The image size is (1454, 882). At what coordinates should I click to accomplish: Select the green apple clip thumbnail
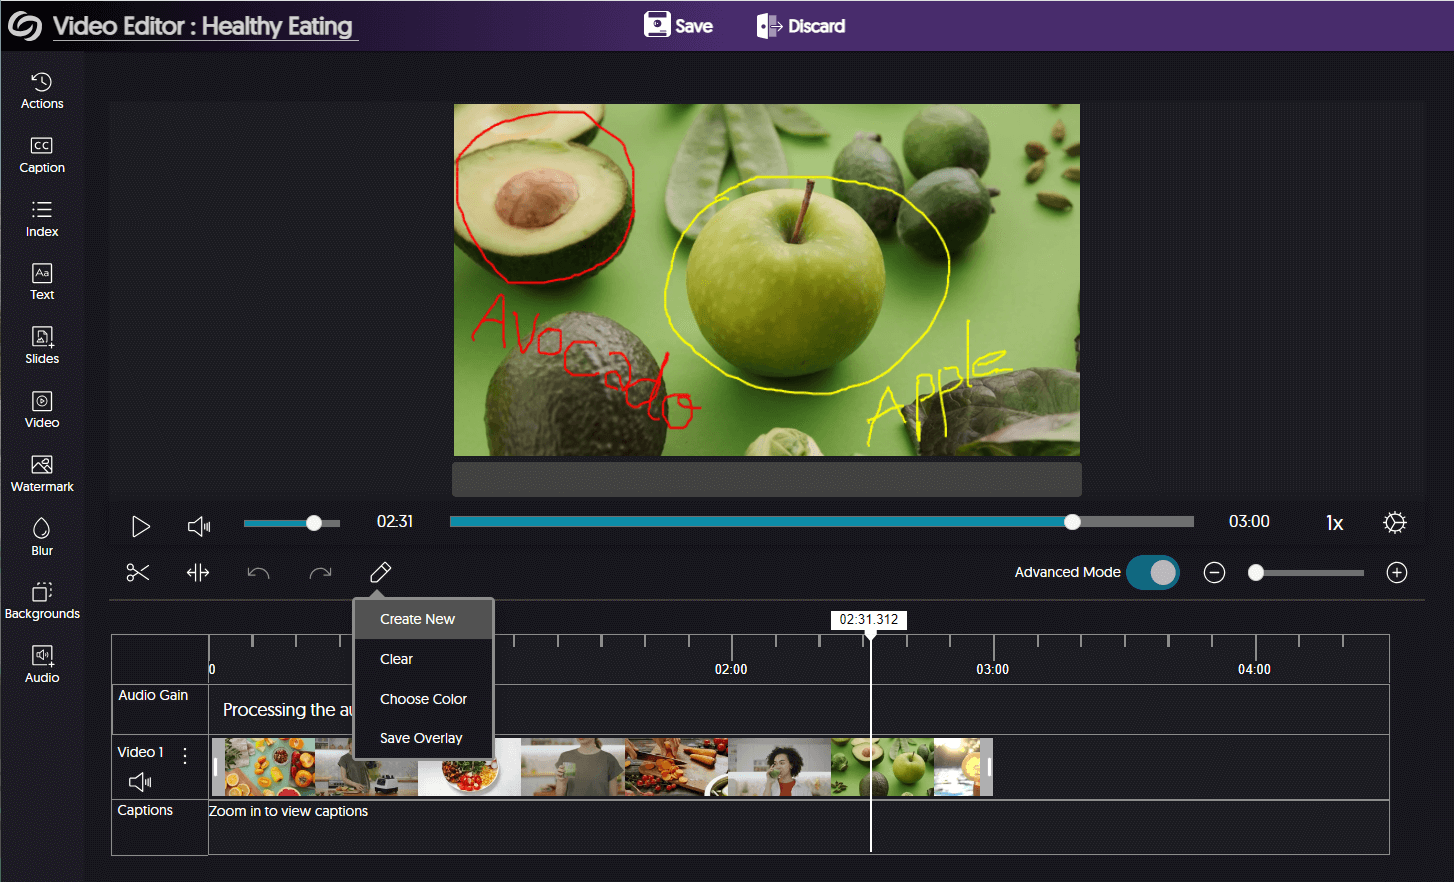882,767
